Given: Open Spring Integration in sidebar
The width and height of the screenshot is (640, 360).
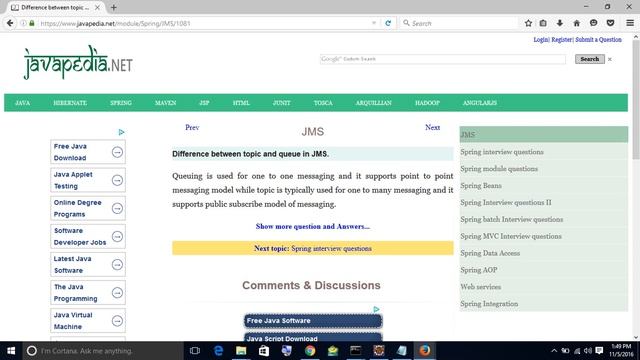Looking at the screenshot, I should pos(489,304).
